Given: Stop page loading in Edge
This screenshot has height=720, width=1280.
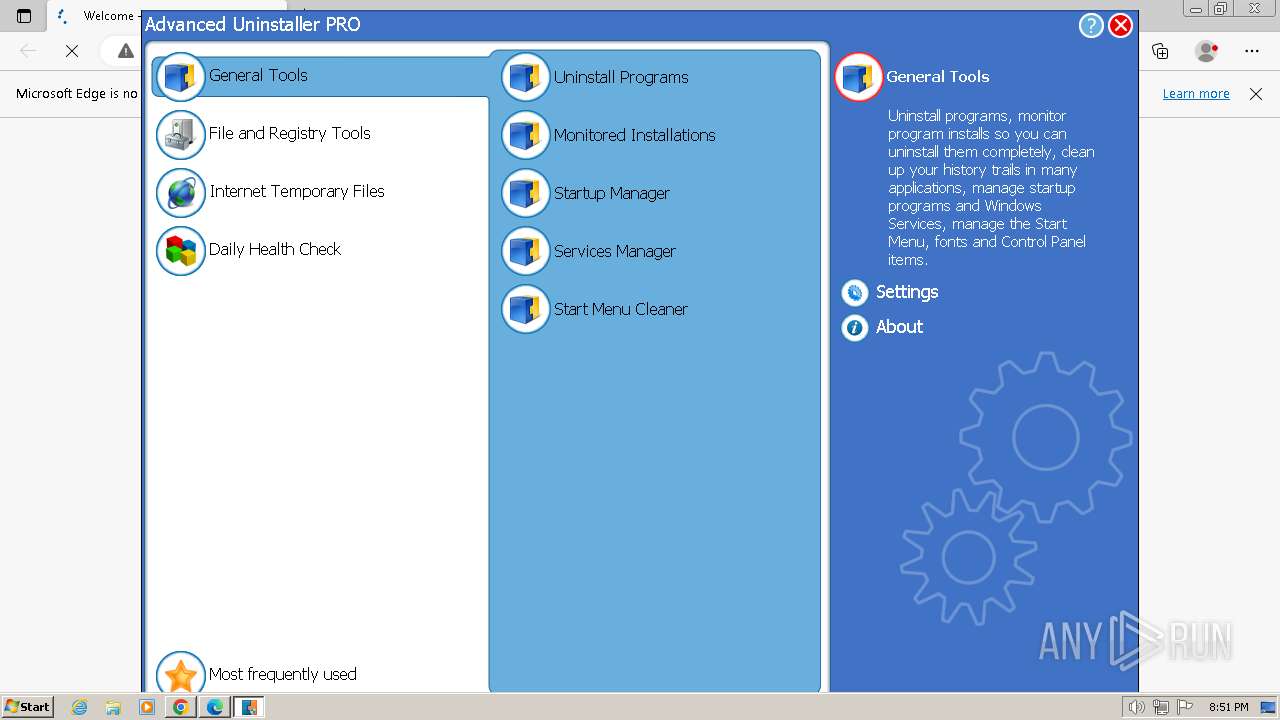Looking at the screenshot, I should coord(72,51).
